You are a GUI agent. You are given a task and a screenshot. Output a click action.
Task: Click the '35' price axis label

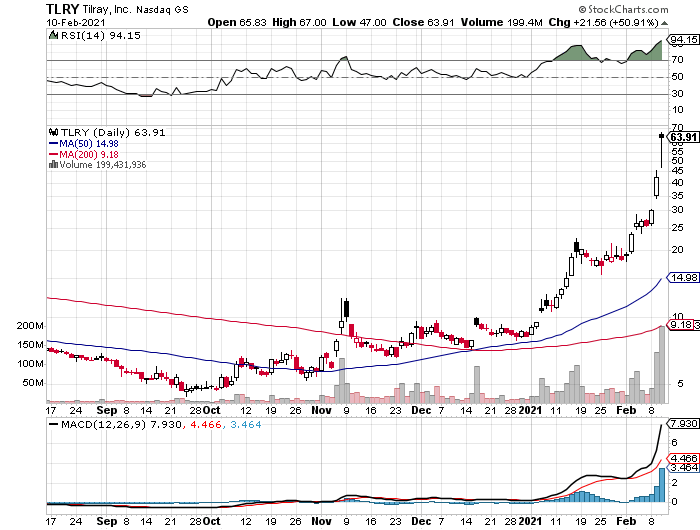click(677, 196)
